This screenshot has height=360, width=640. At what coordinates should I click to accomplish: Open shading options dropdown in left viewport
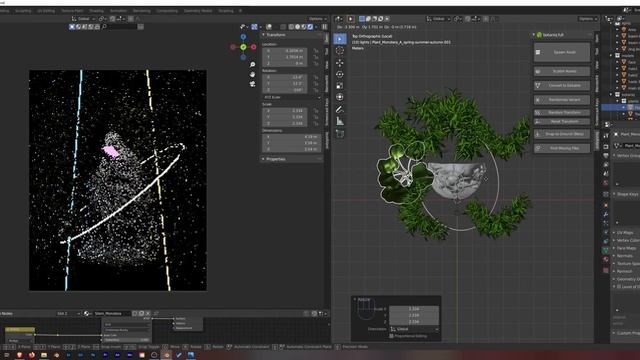317,27
